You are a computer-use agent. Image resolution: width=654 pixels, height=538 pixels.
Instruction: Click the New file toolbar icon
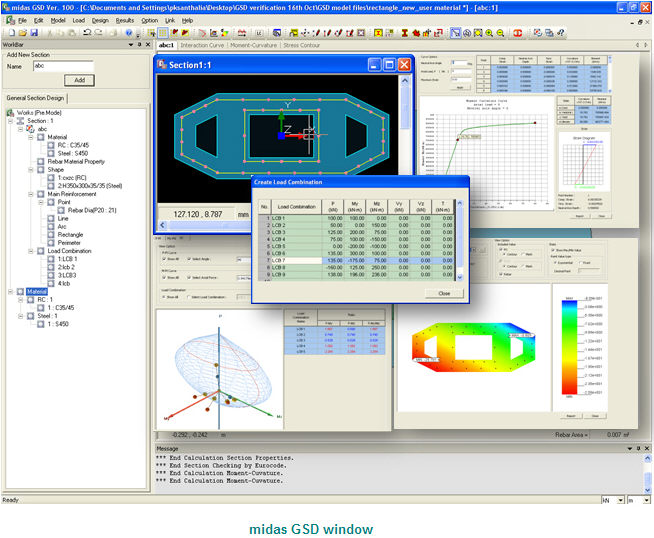[x=12, y=33]
